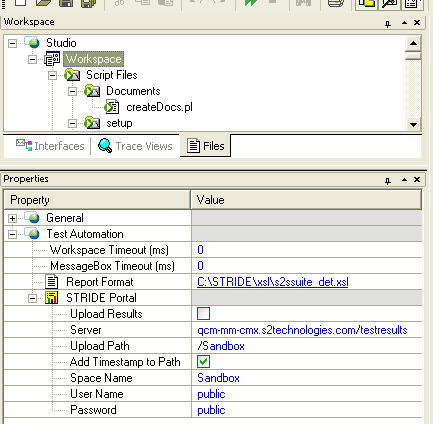The width and height of the screenshot is (433, 424).
Task: Click the workspace tree scroll down arrow
Action: 413,125
